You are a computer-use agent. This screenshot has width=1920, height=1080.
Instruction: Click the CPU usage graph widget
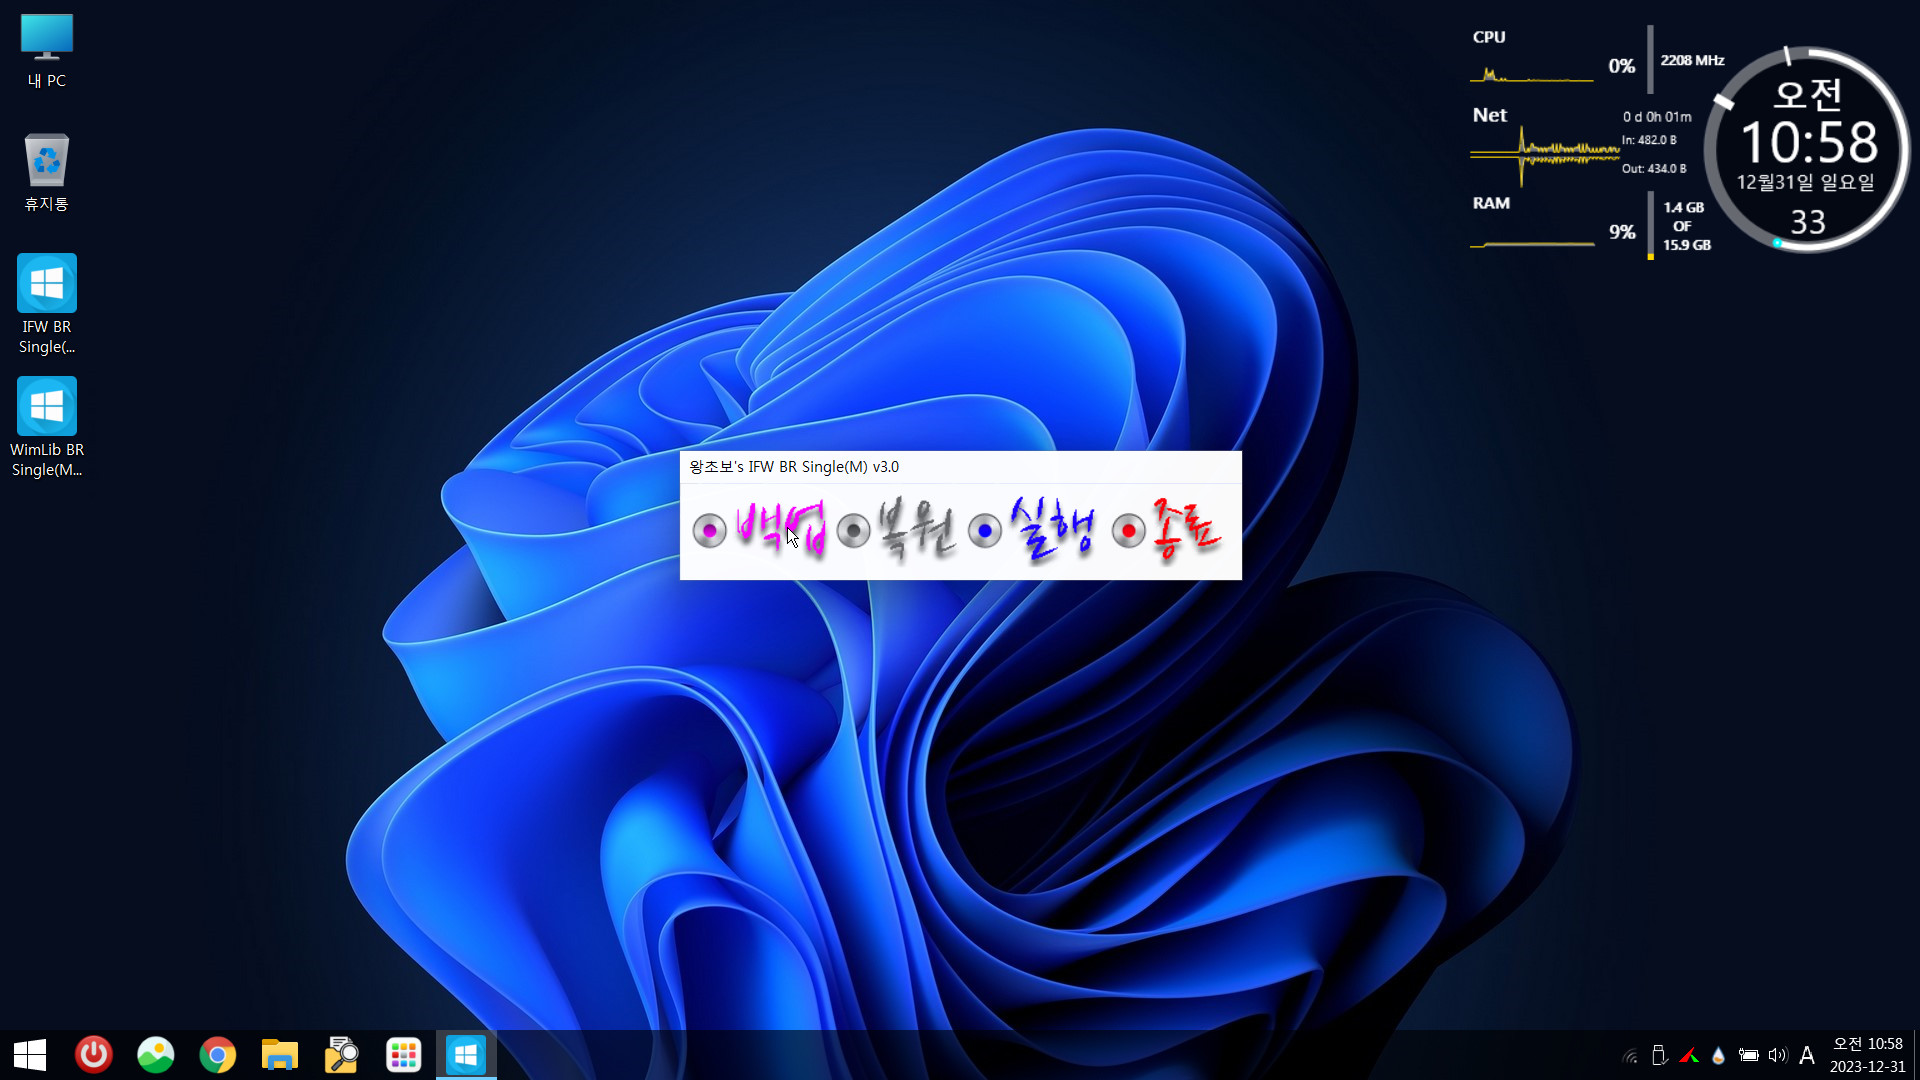tap(1532, 74)
